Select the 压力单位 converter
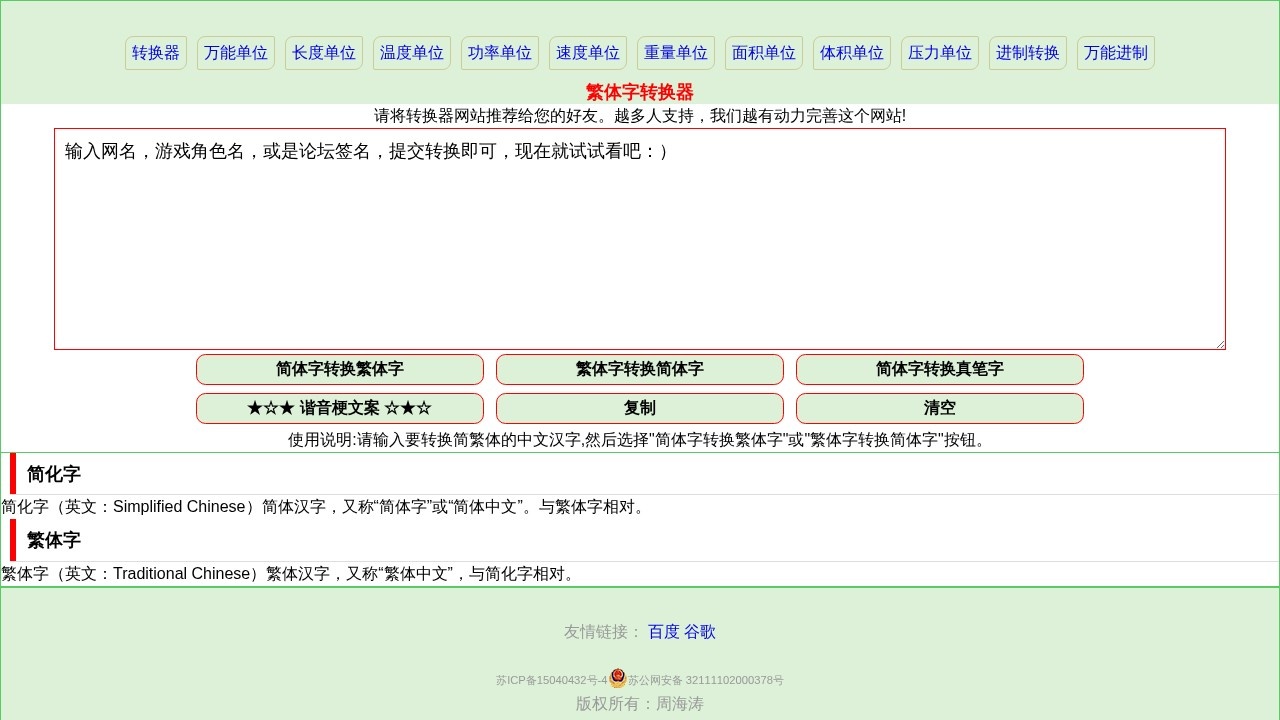 pyautogui.click(x=939, y=52)
